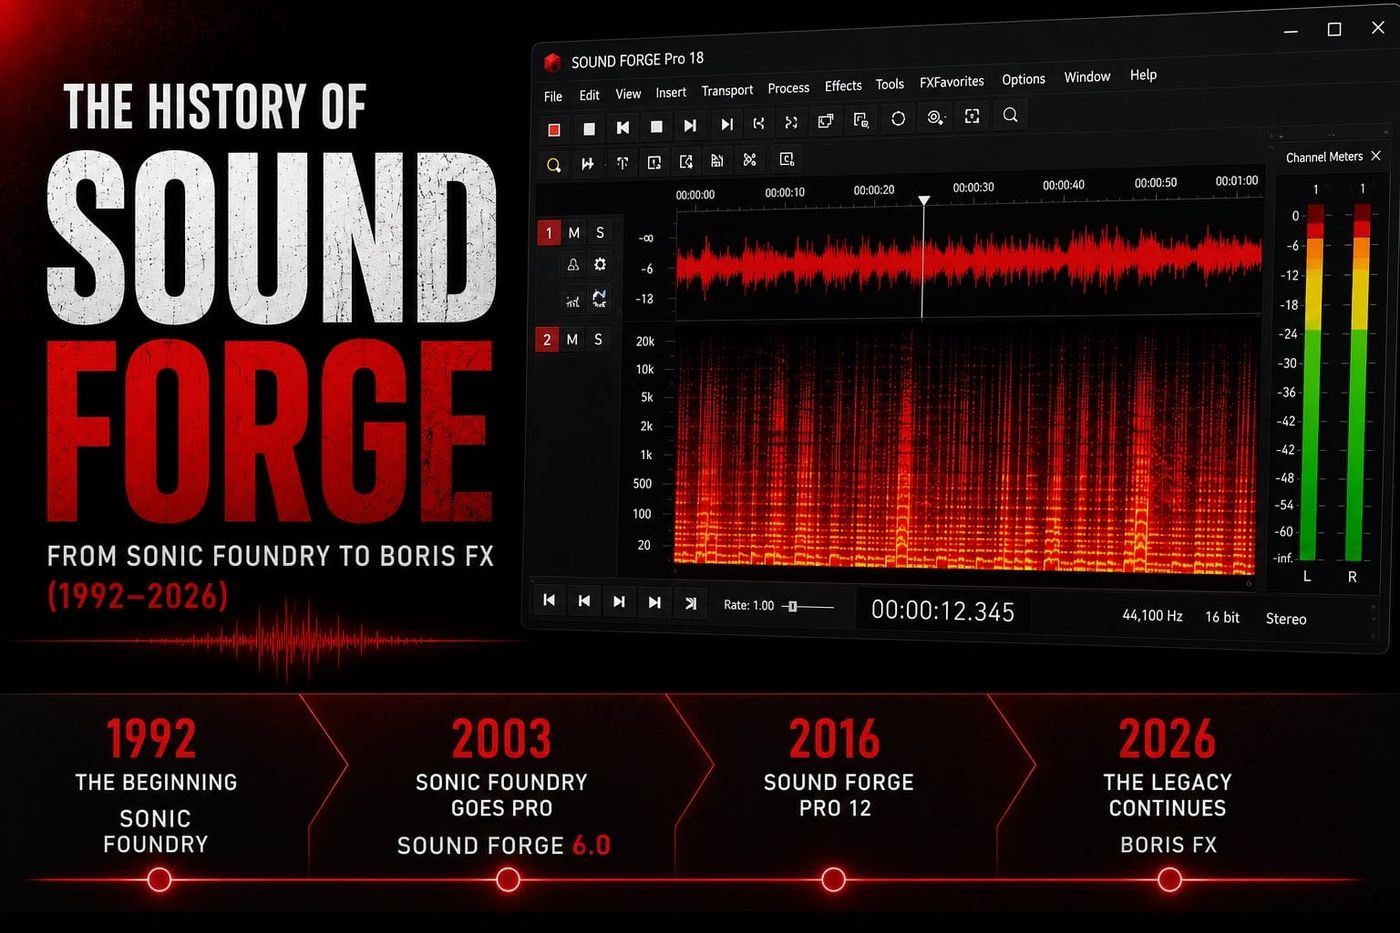Open the Tools menu

click(890, 84)
